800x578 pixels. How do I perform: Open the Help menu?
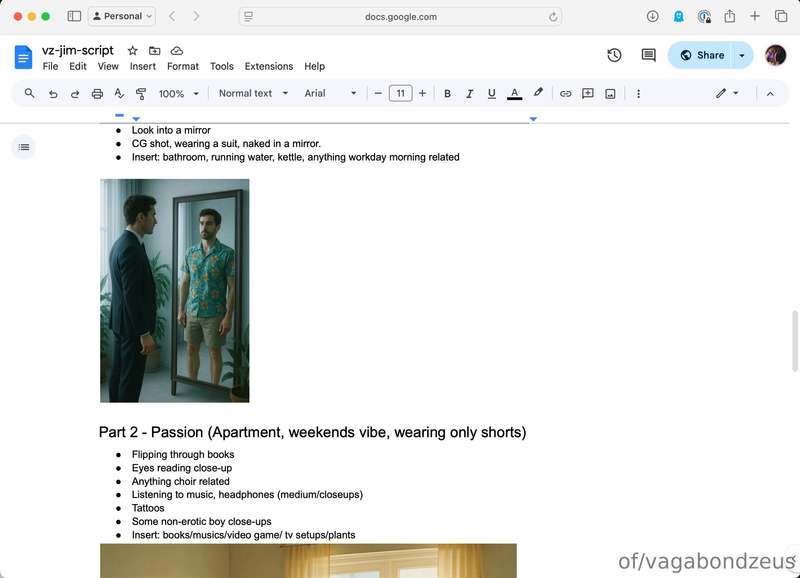coord(314,66)
